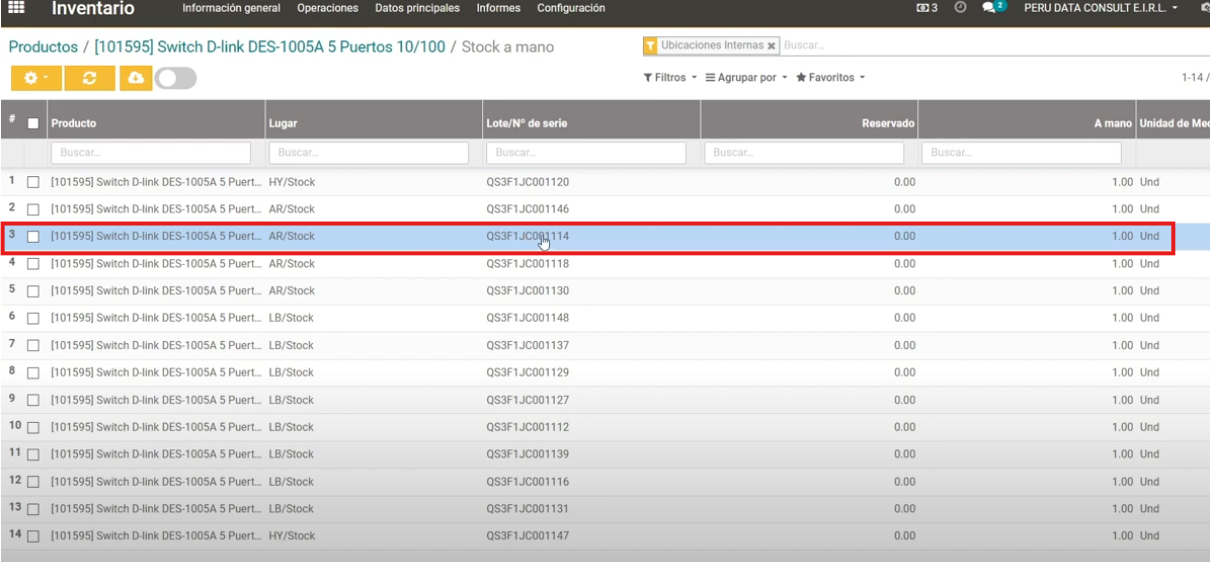This screenshot has height=562, width=1210.
Task: Open the chat messages icon
Action: click(989, 8)
